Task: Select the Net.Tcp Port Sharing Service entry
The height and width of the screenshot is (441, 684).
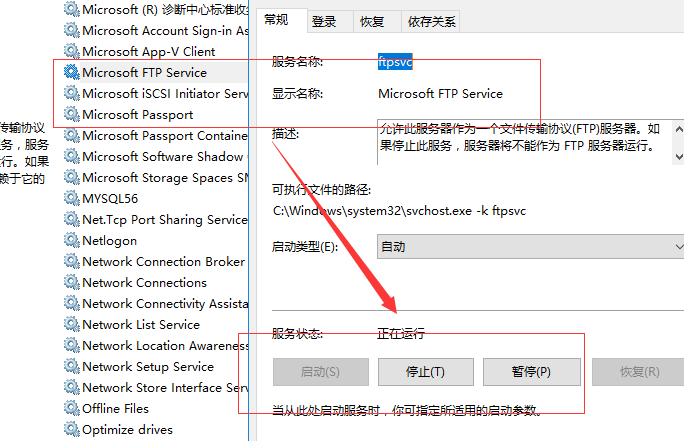Action: coord(164,219)
